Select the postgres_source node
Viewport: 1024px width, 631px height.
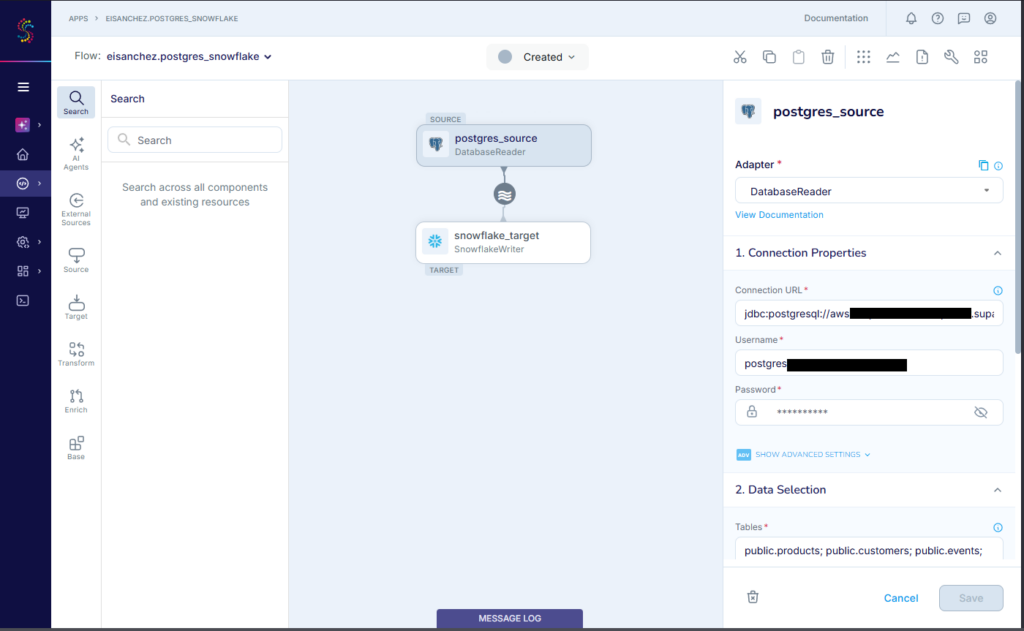[504, 145]
